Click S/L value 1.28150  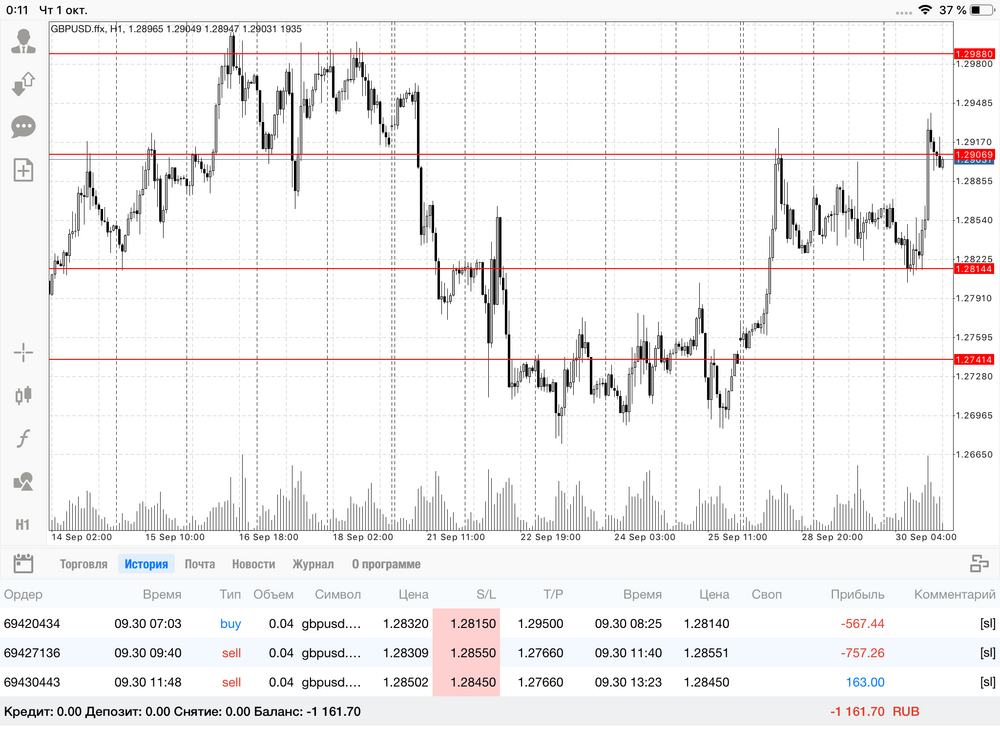coord(473,624)
